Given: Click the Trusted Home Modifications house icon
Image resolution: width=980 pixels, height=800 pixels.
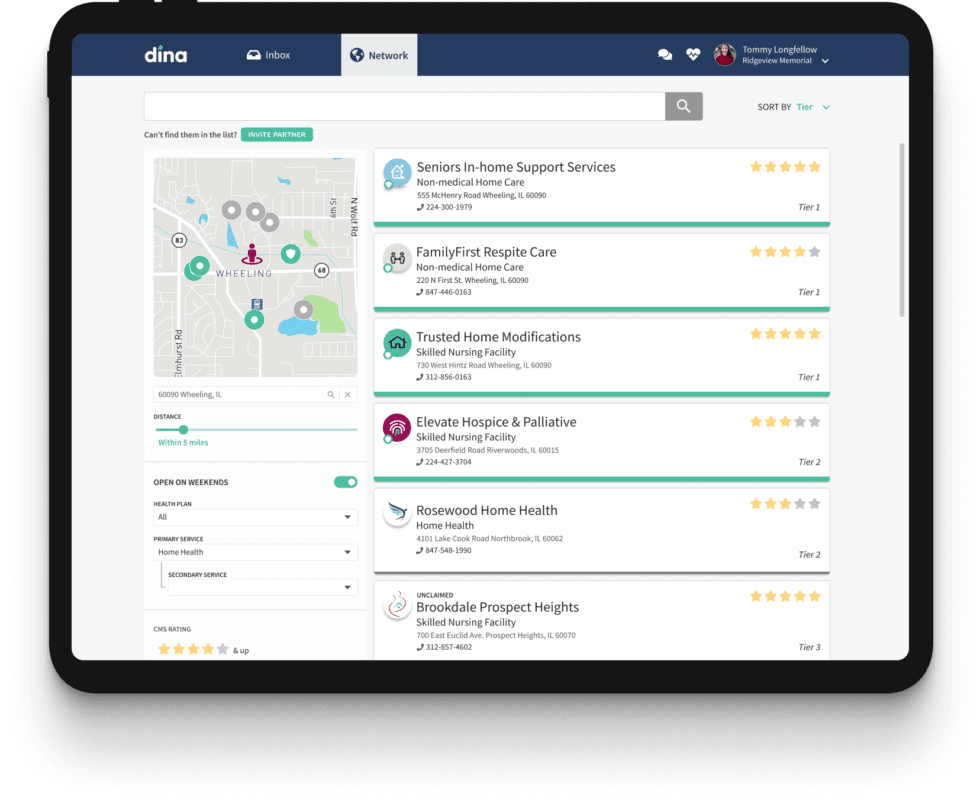Looking at the screenshot, I should (x=396, y=343).
